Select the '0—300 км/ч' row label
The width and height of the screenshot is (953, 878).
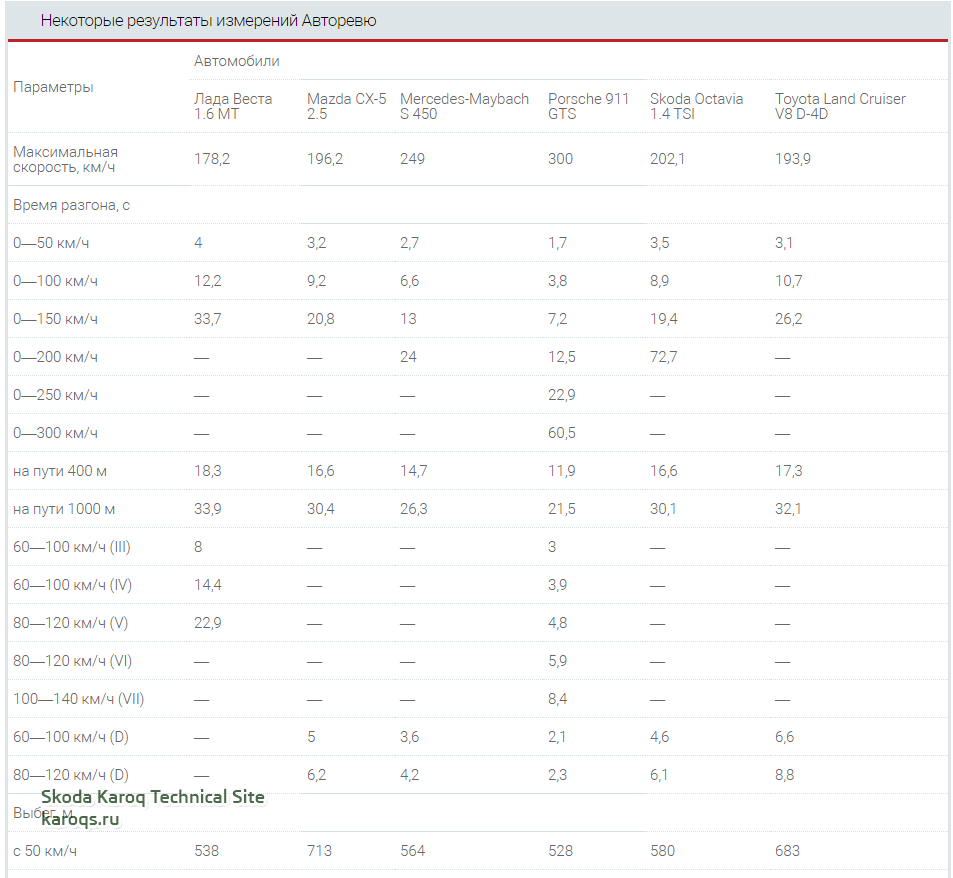(55, 433)
